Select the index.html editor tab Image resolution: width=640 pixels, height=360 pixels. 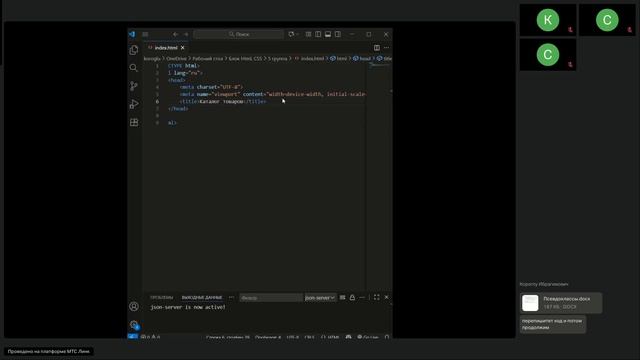coord(166,48)
